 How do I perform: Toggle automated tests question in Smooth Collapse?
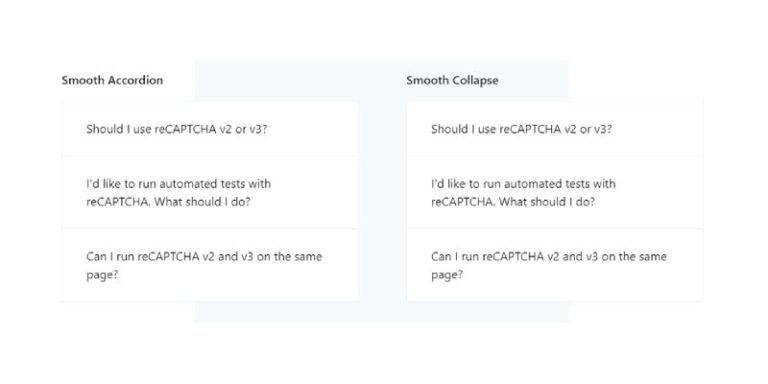pyautogui.click(x=555, y=192)
